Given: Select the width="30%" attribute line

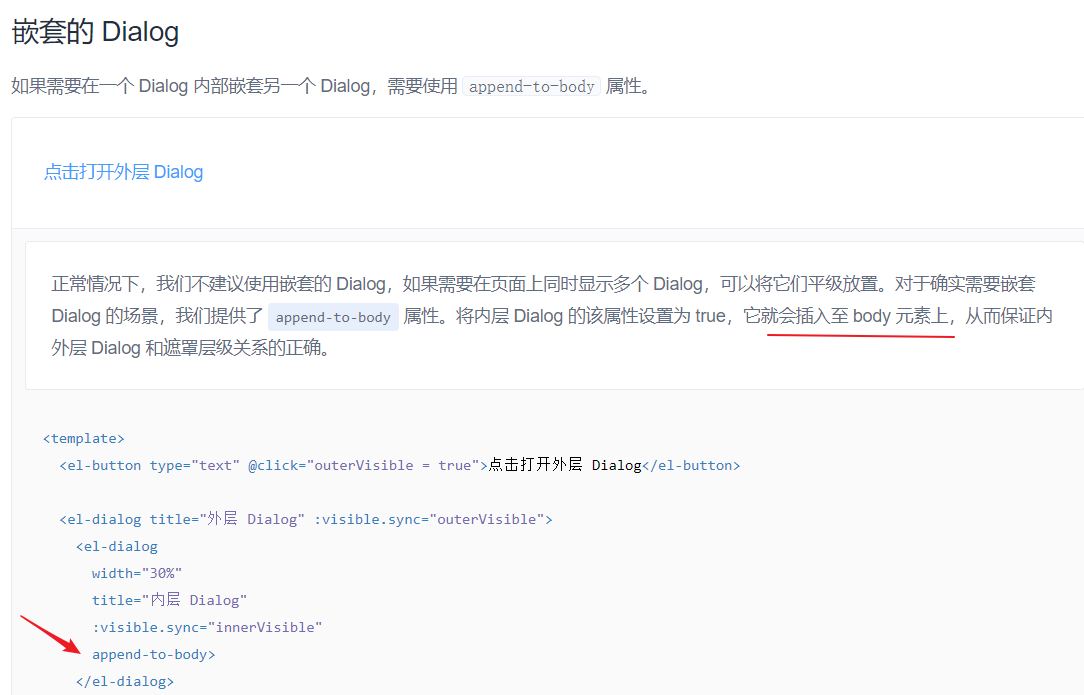Looking at the screenshot, I should [136, 573].
